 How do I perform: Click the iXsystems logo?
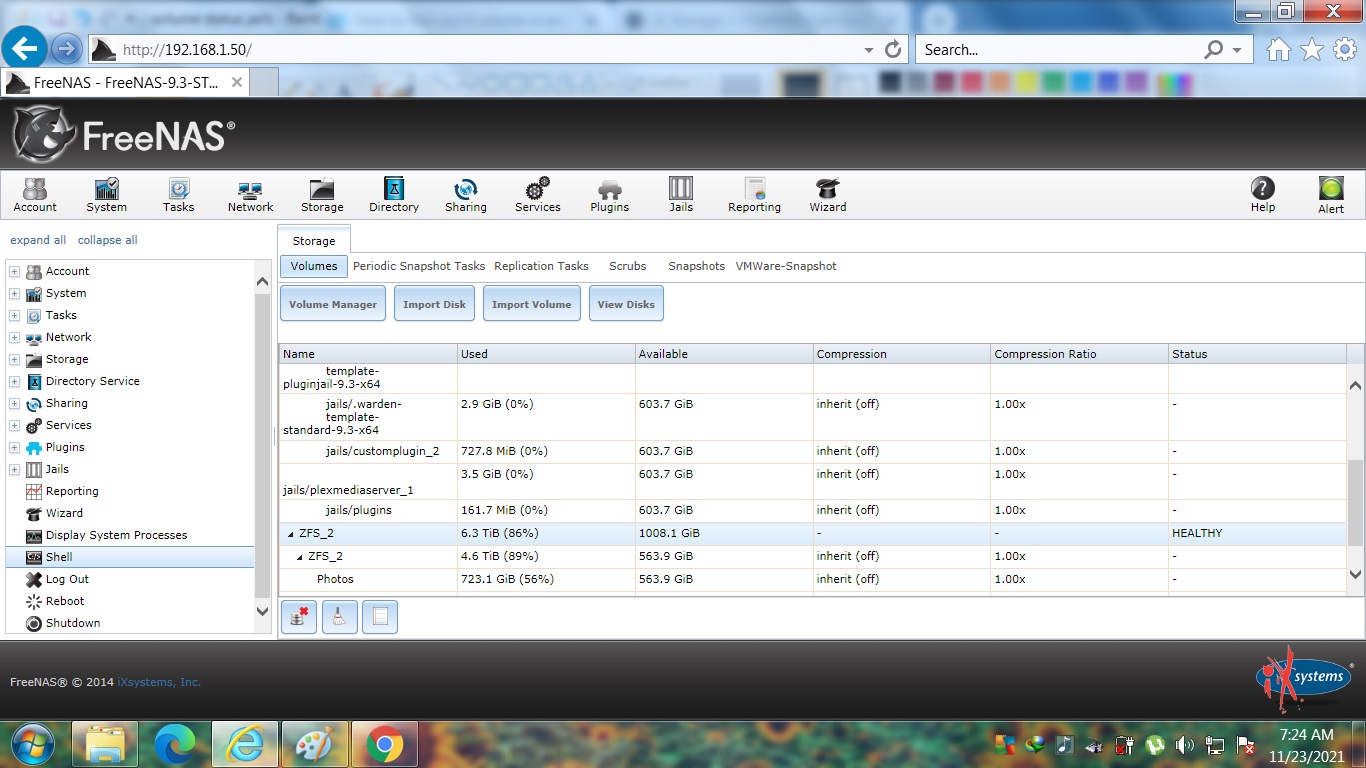(1303, 679)
